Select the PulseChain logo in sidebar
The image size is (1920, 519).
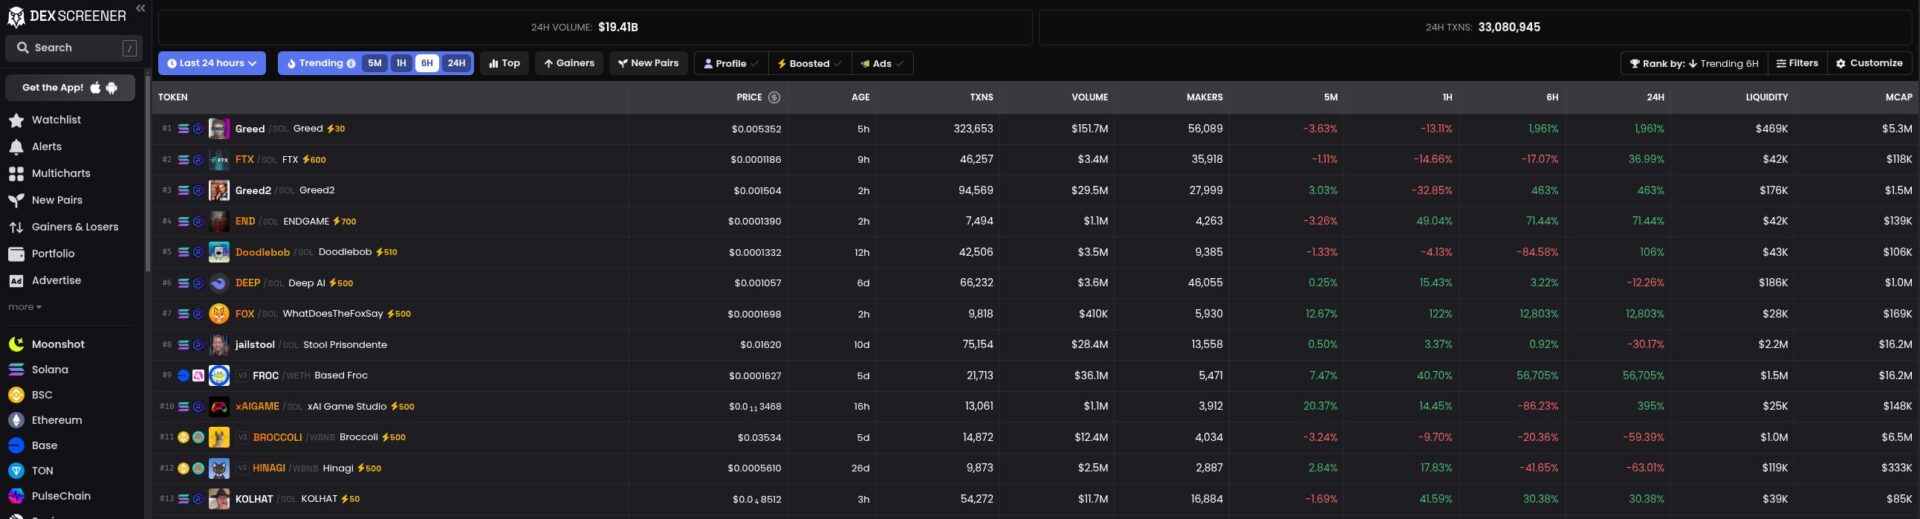click(16, 496)
